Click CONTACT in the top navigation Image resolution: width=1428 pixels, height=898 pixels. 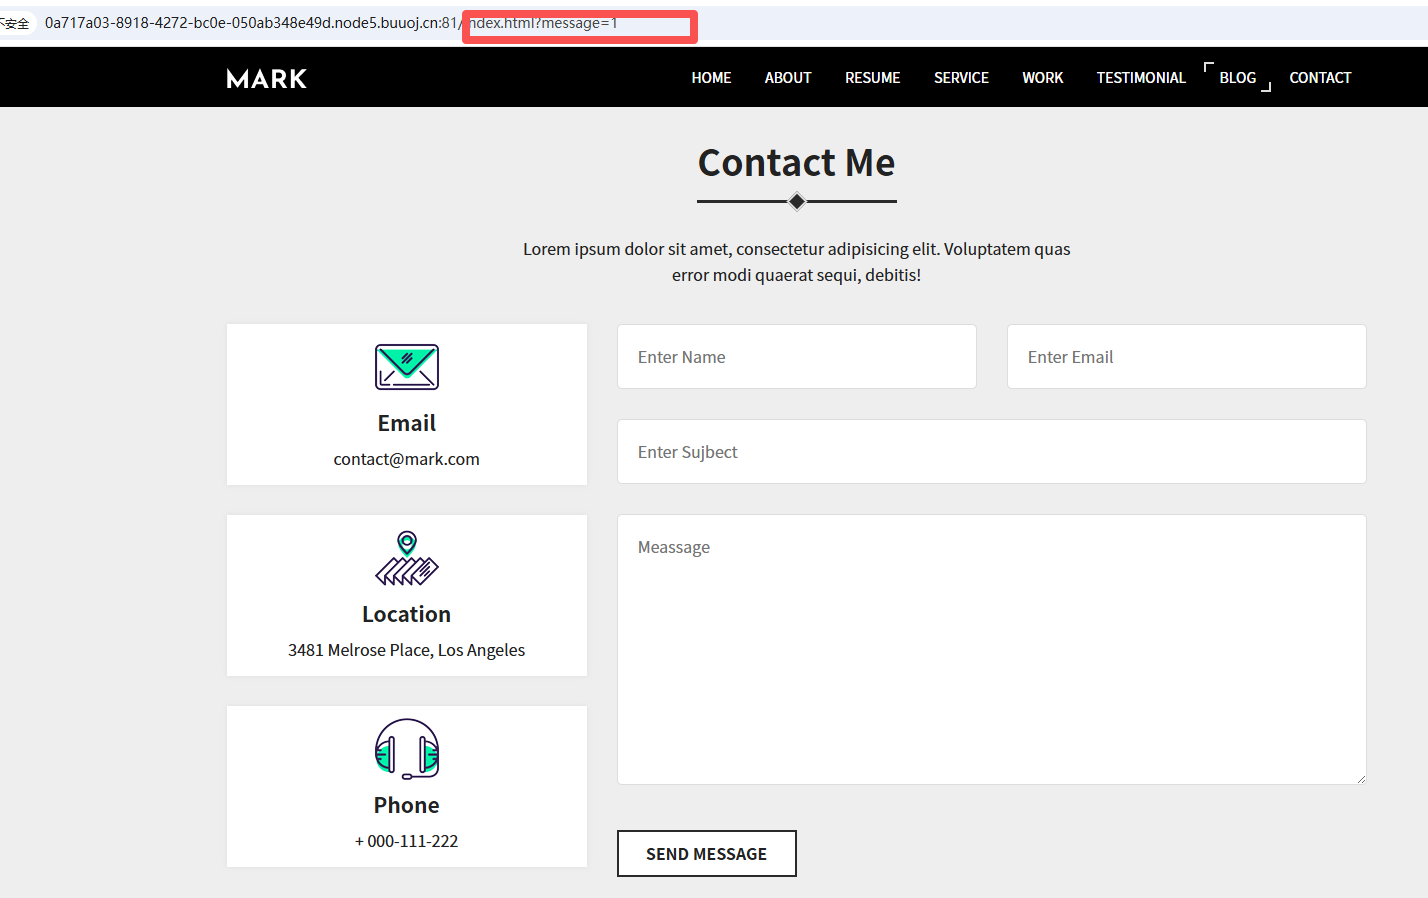(1320, 78)
